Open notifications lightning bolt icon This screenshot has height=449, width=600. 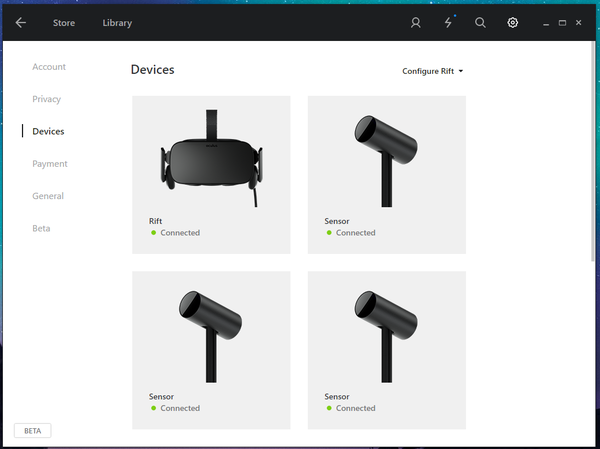coord(448,23)
